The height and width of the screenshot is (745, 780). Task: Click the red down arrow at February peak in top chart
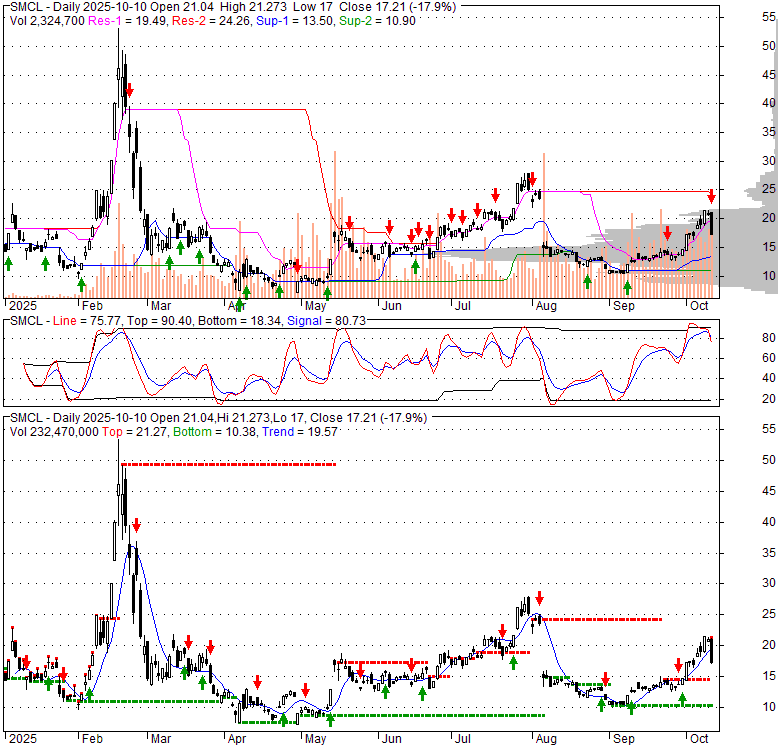(129, 90)
